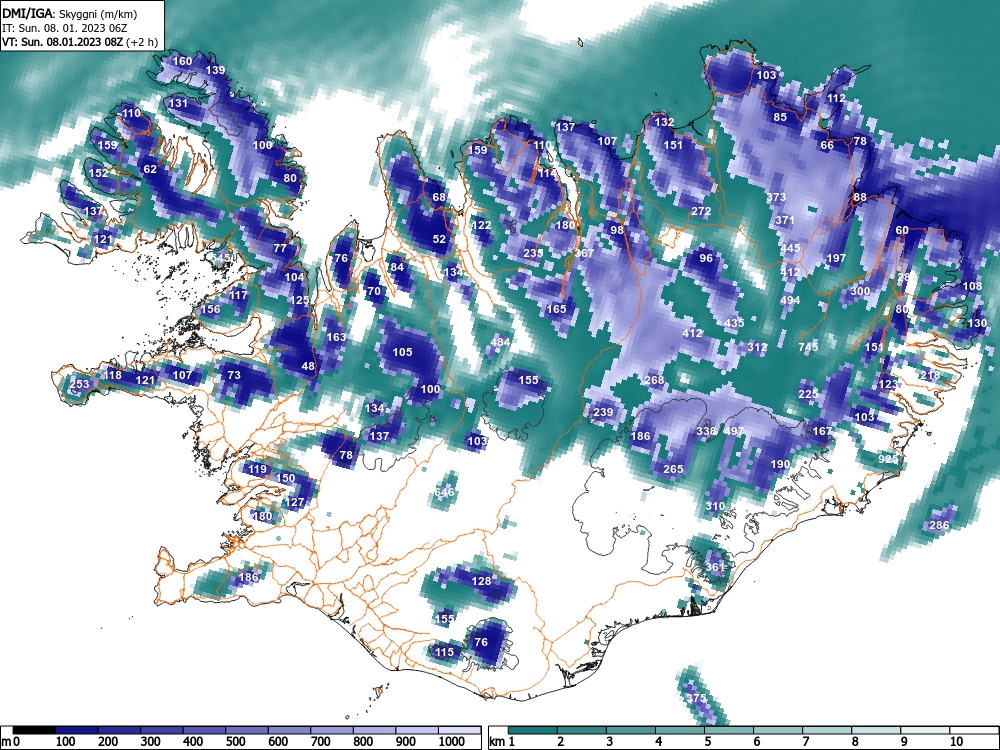
Task: Click the visibility value '197' on the map
Action: pyautogui.click(x=836, y=258)
